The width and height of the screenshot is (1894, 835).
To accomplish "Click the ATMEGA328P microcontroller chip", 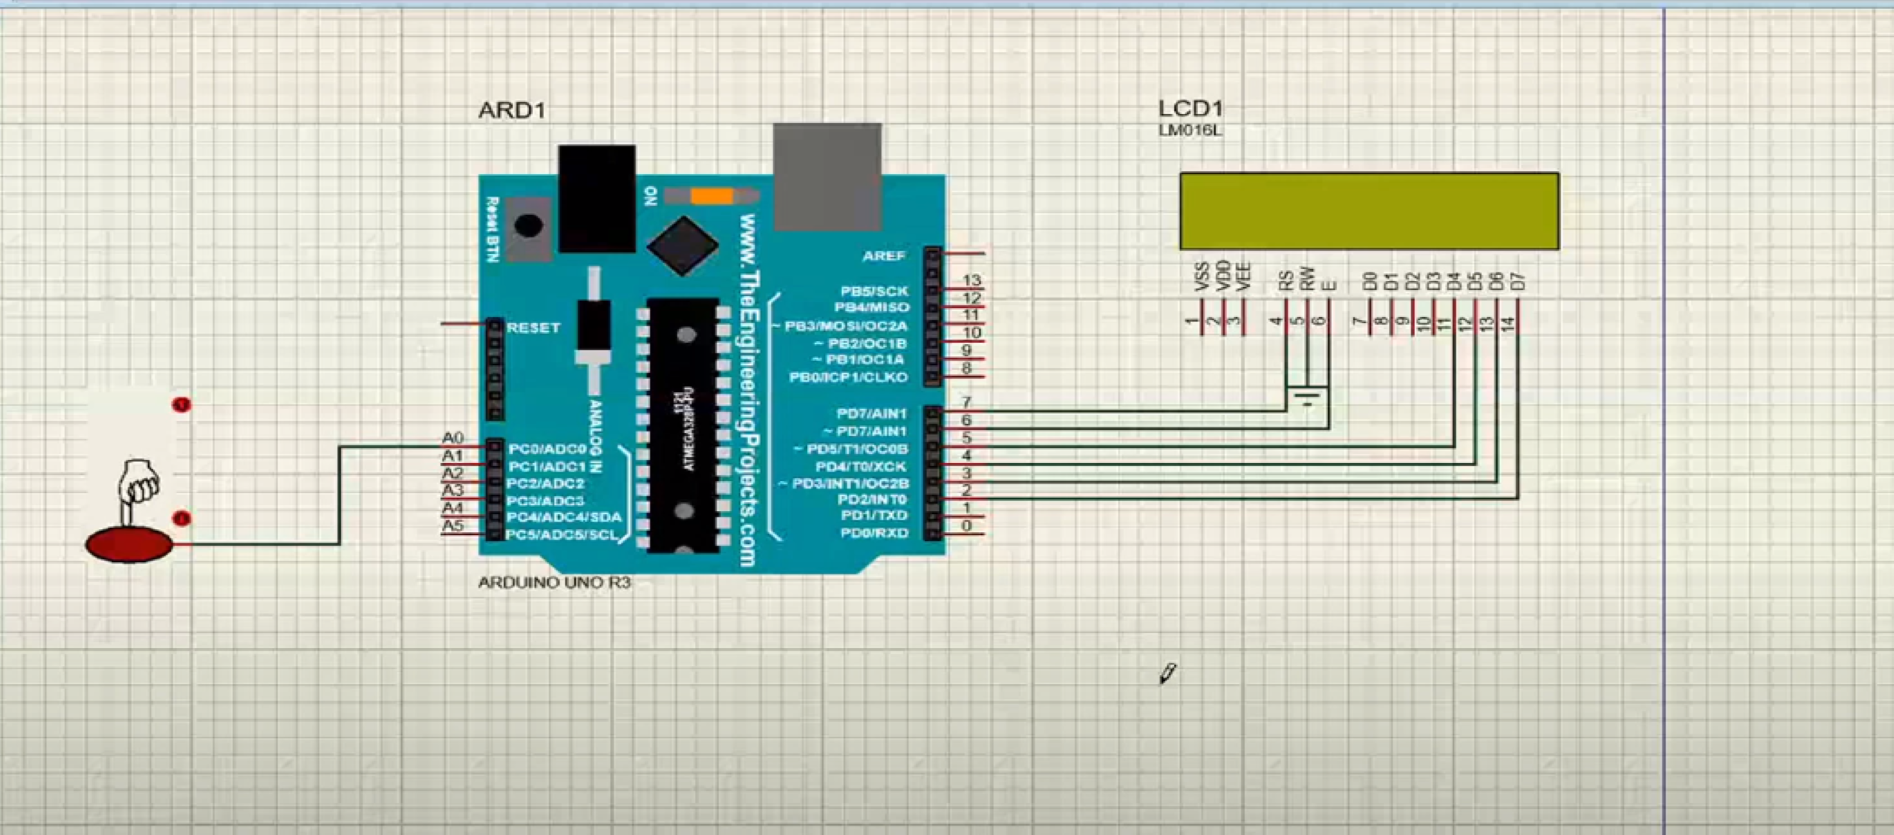I will [684, 424].
